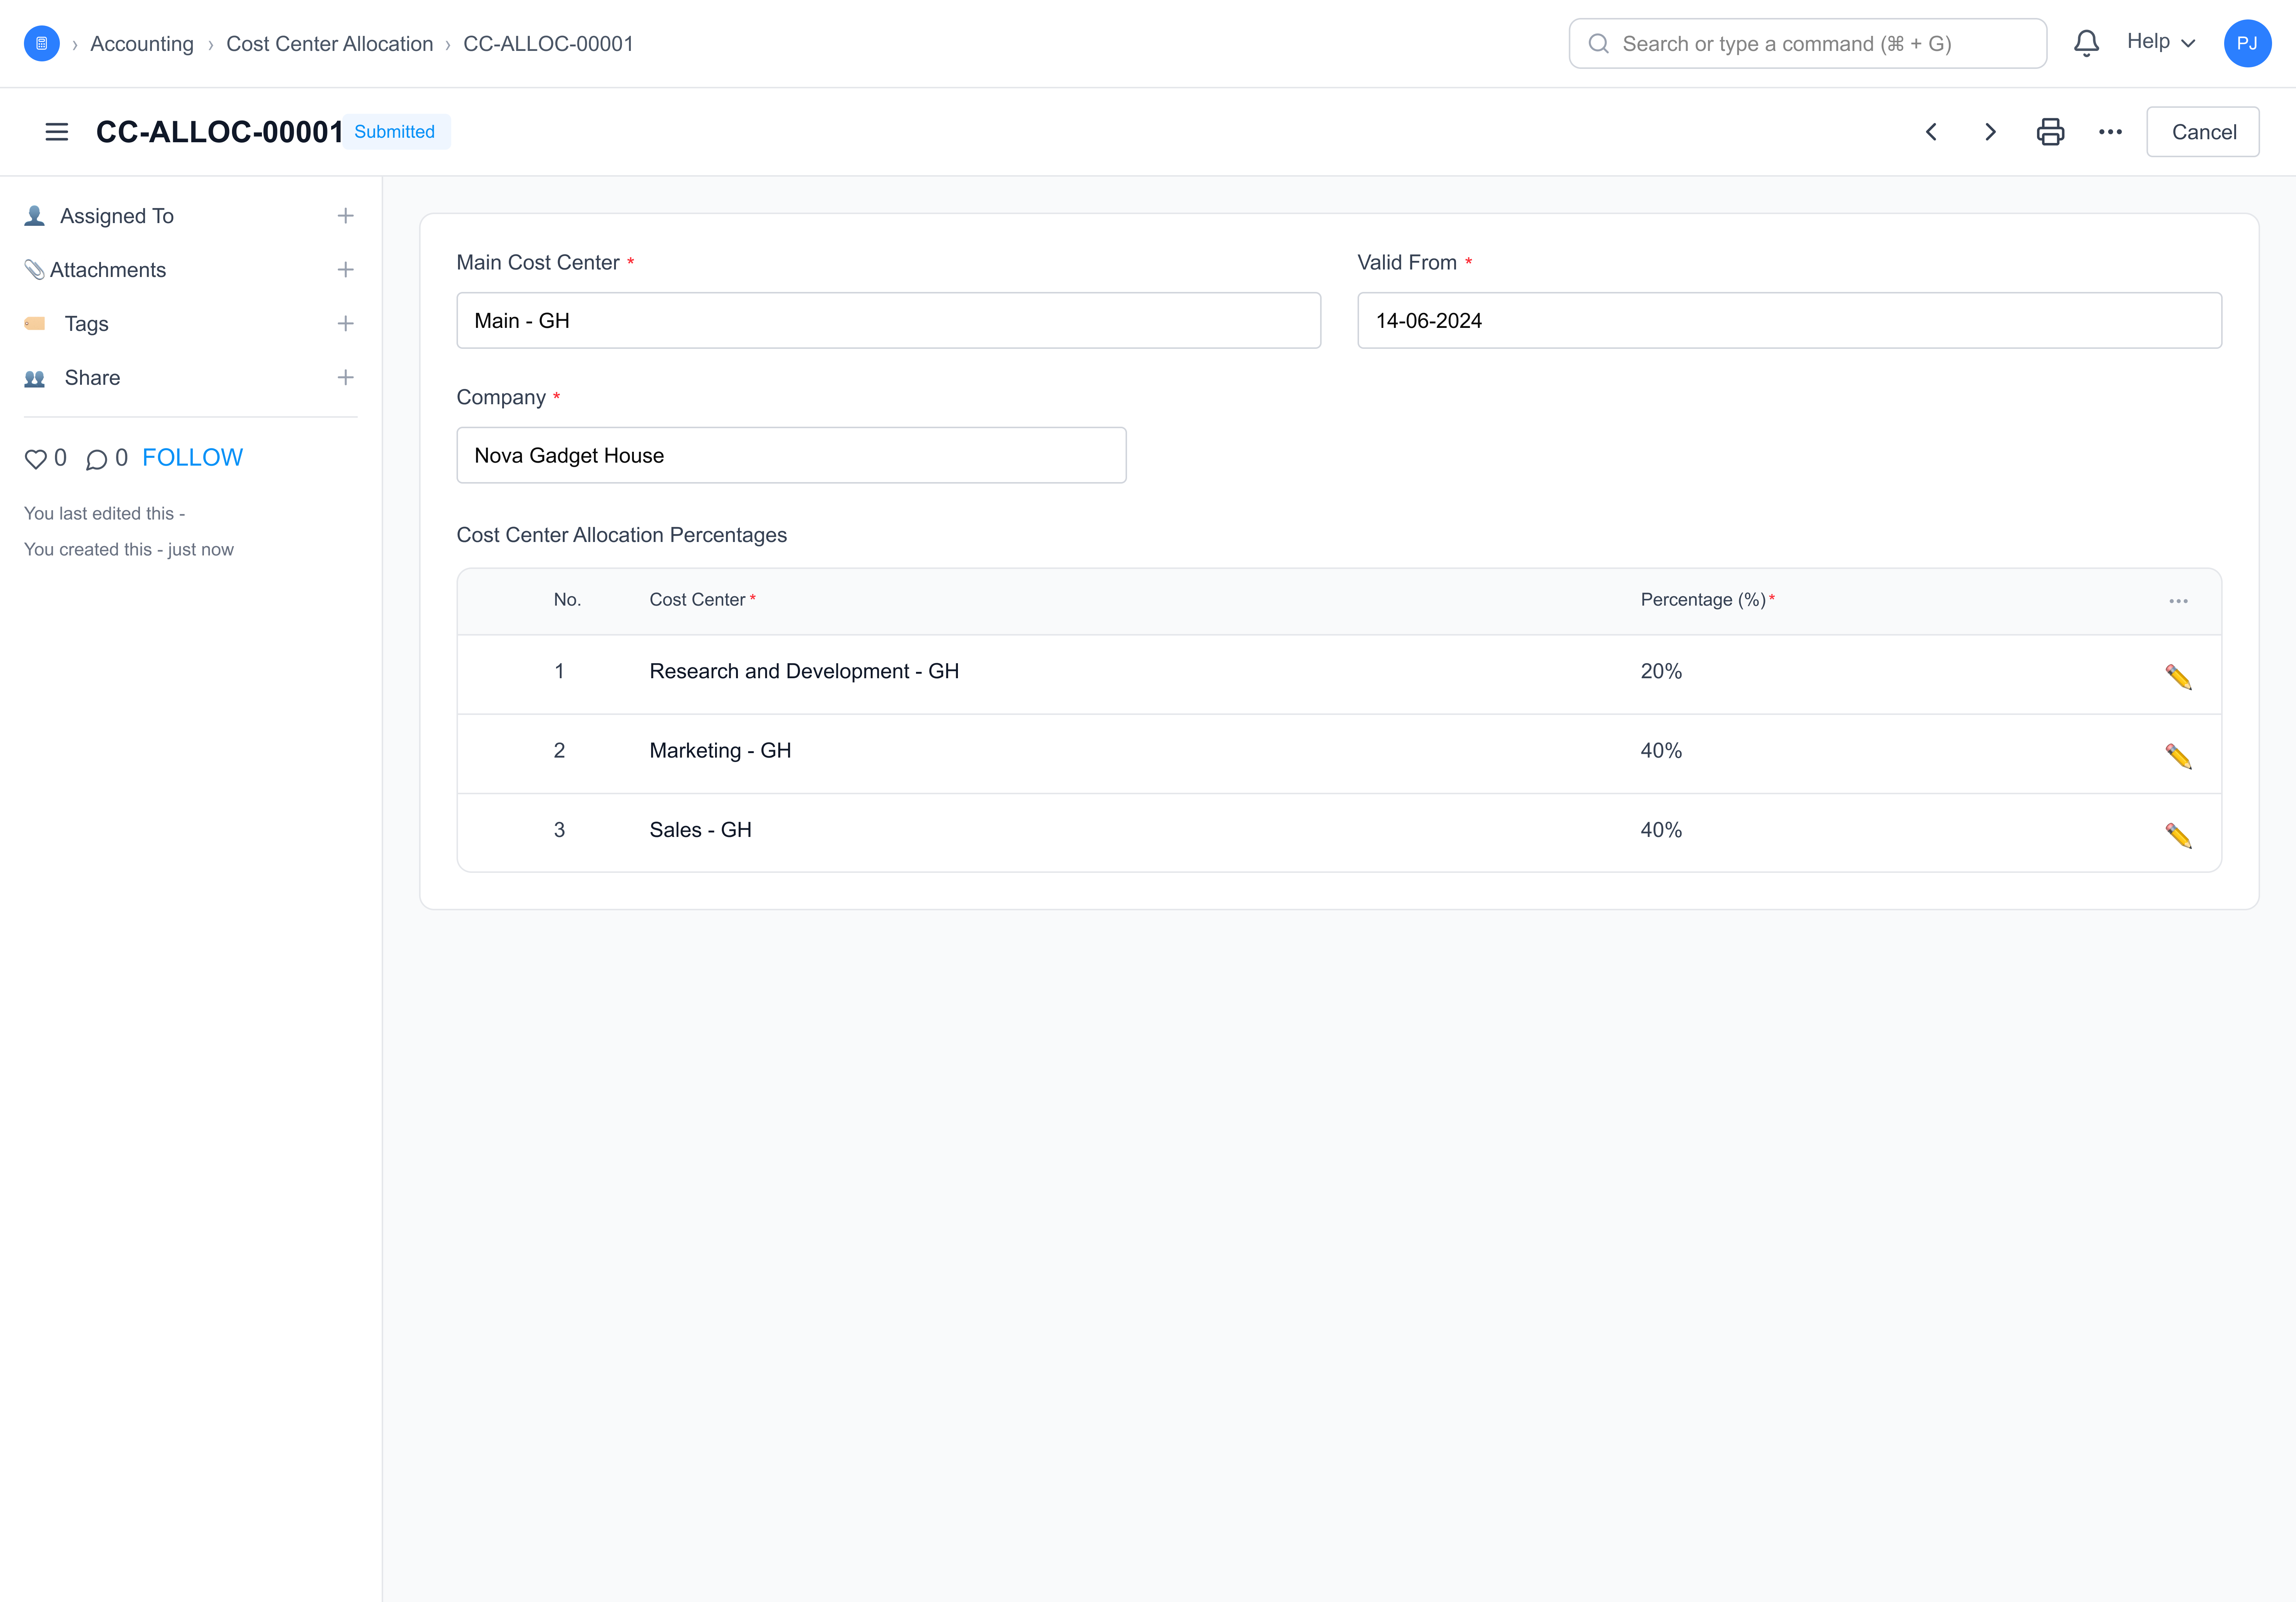Toggle the sidebar hamburger menu icon

(x=57, y=132)
